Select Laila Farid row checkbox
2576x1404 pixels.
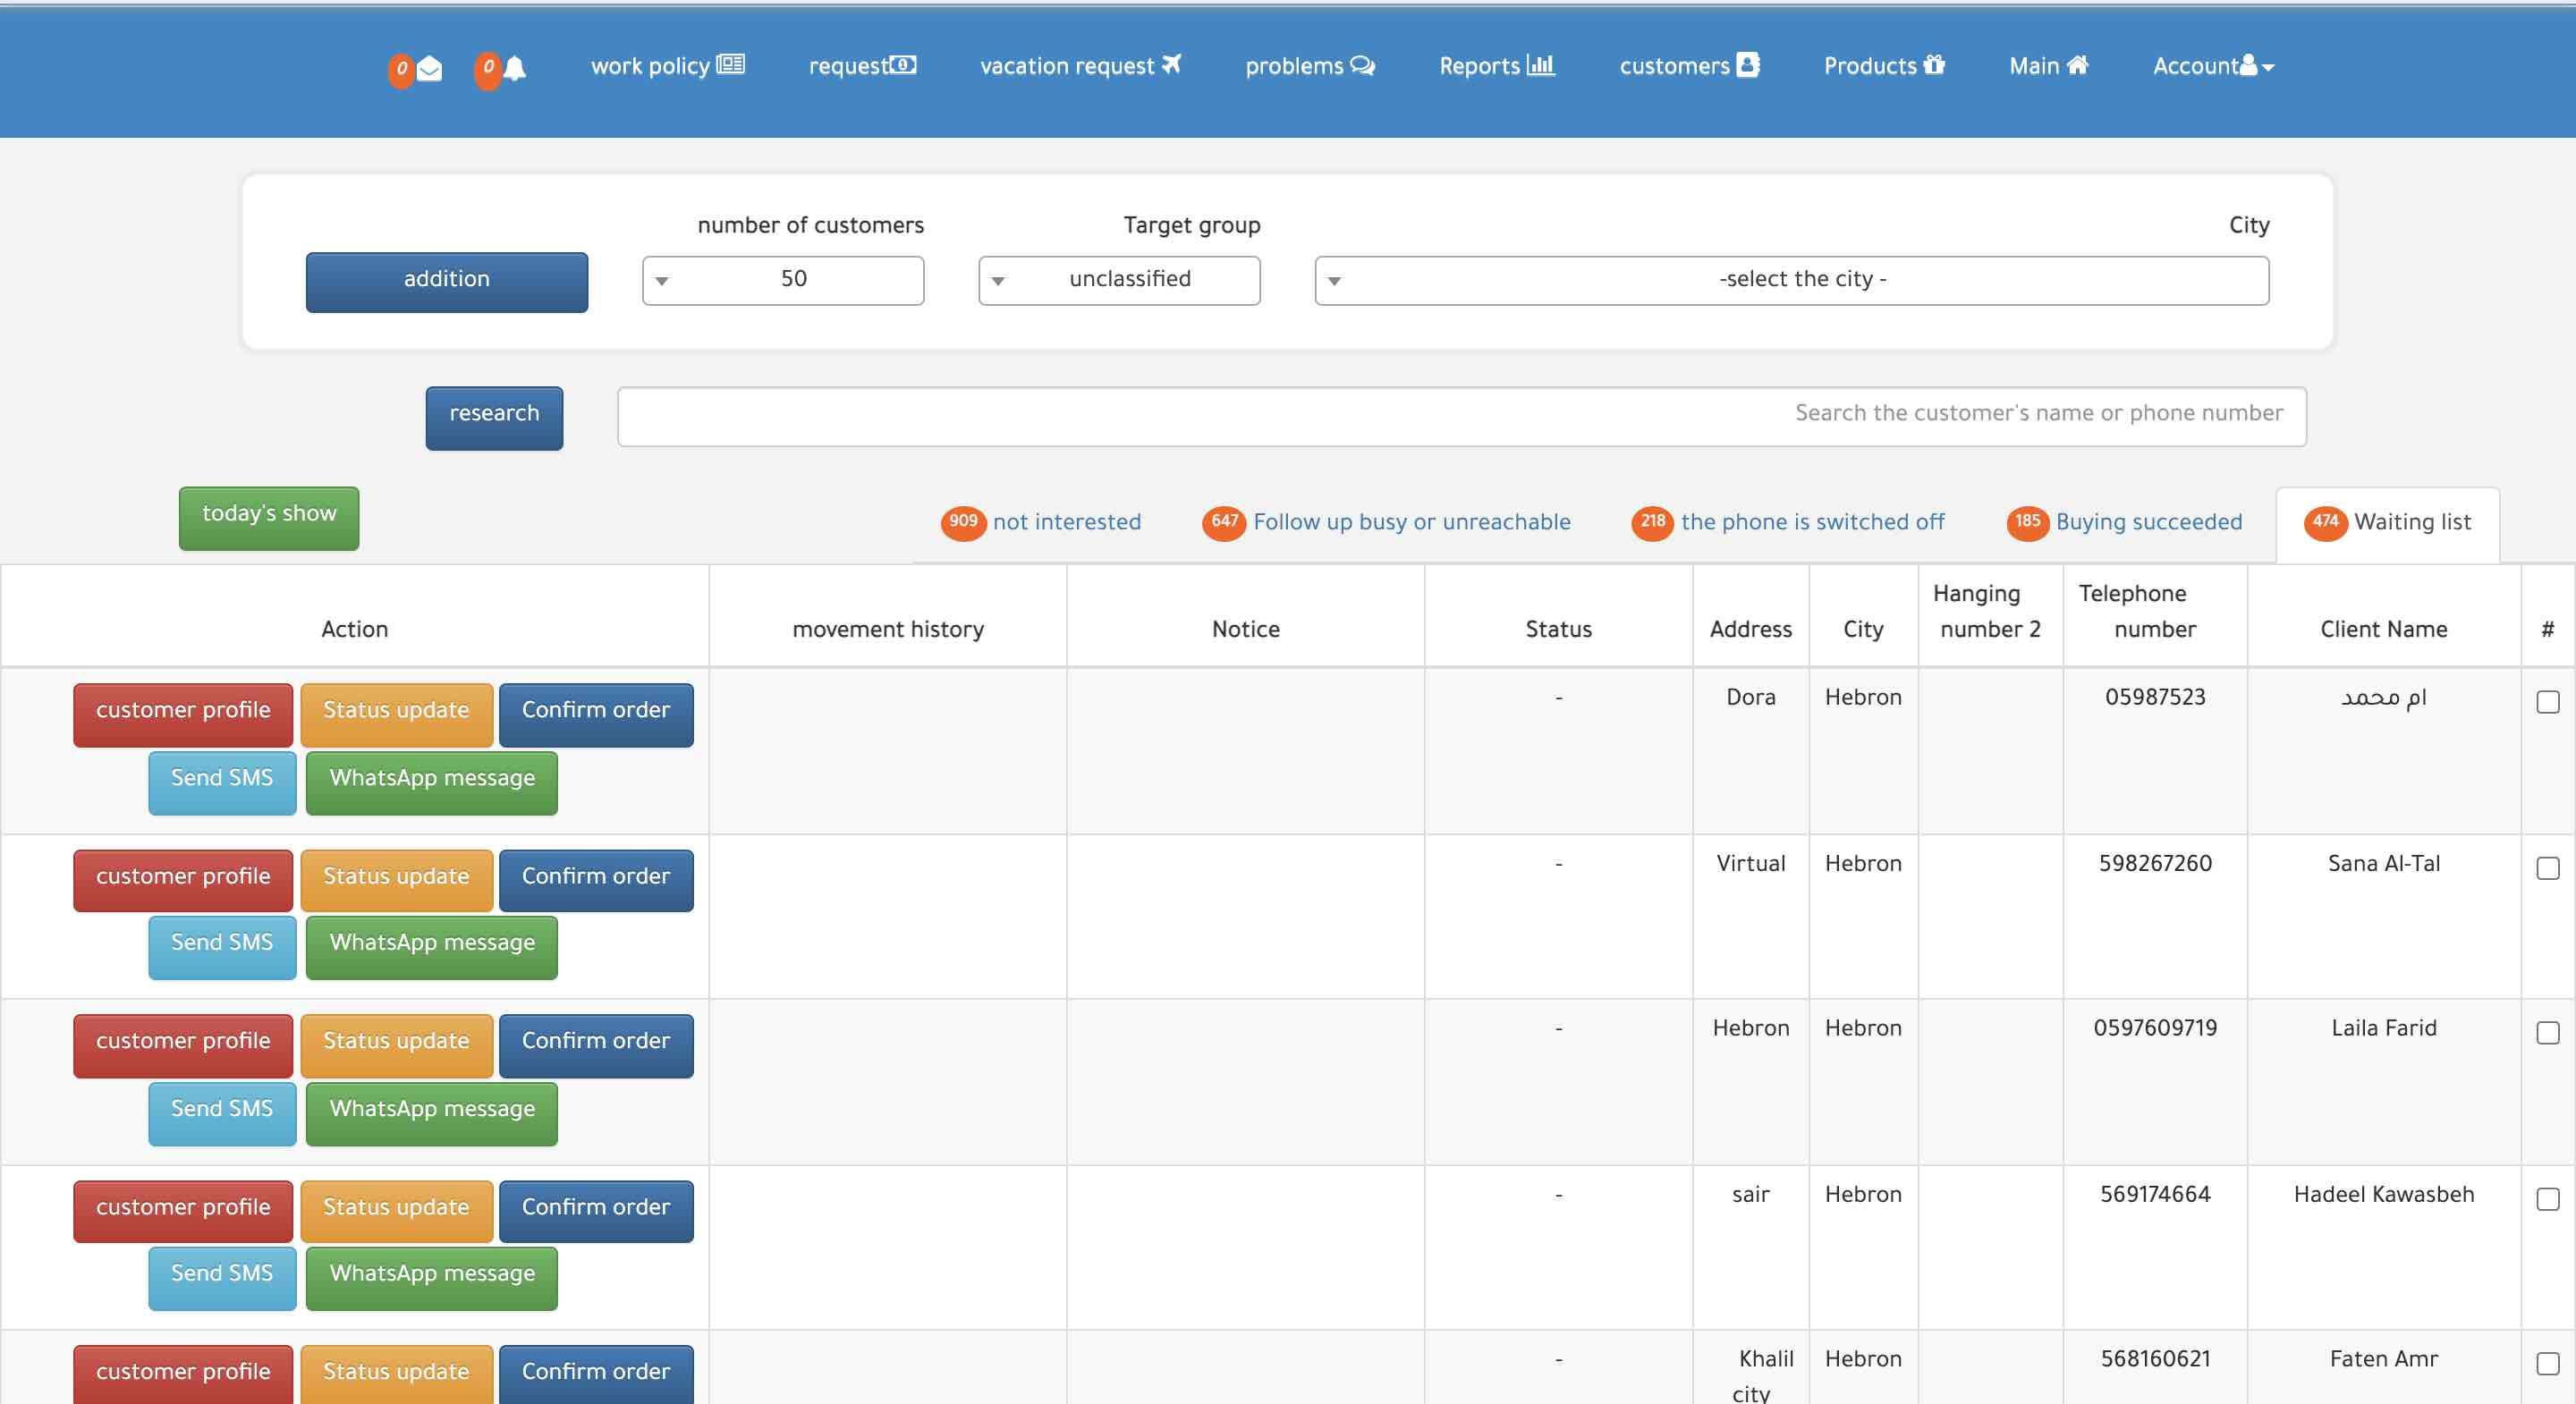pyautogui.click(x=2547, y=1032)
